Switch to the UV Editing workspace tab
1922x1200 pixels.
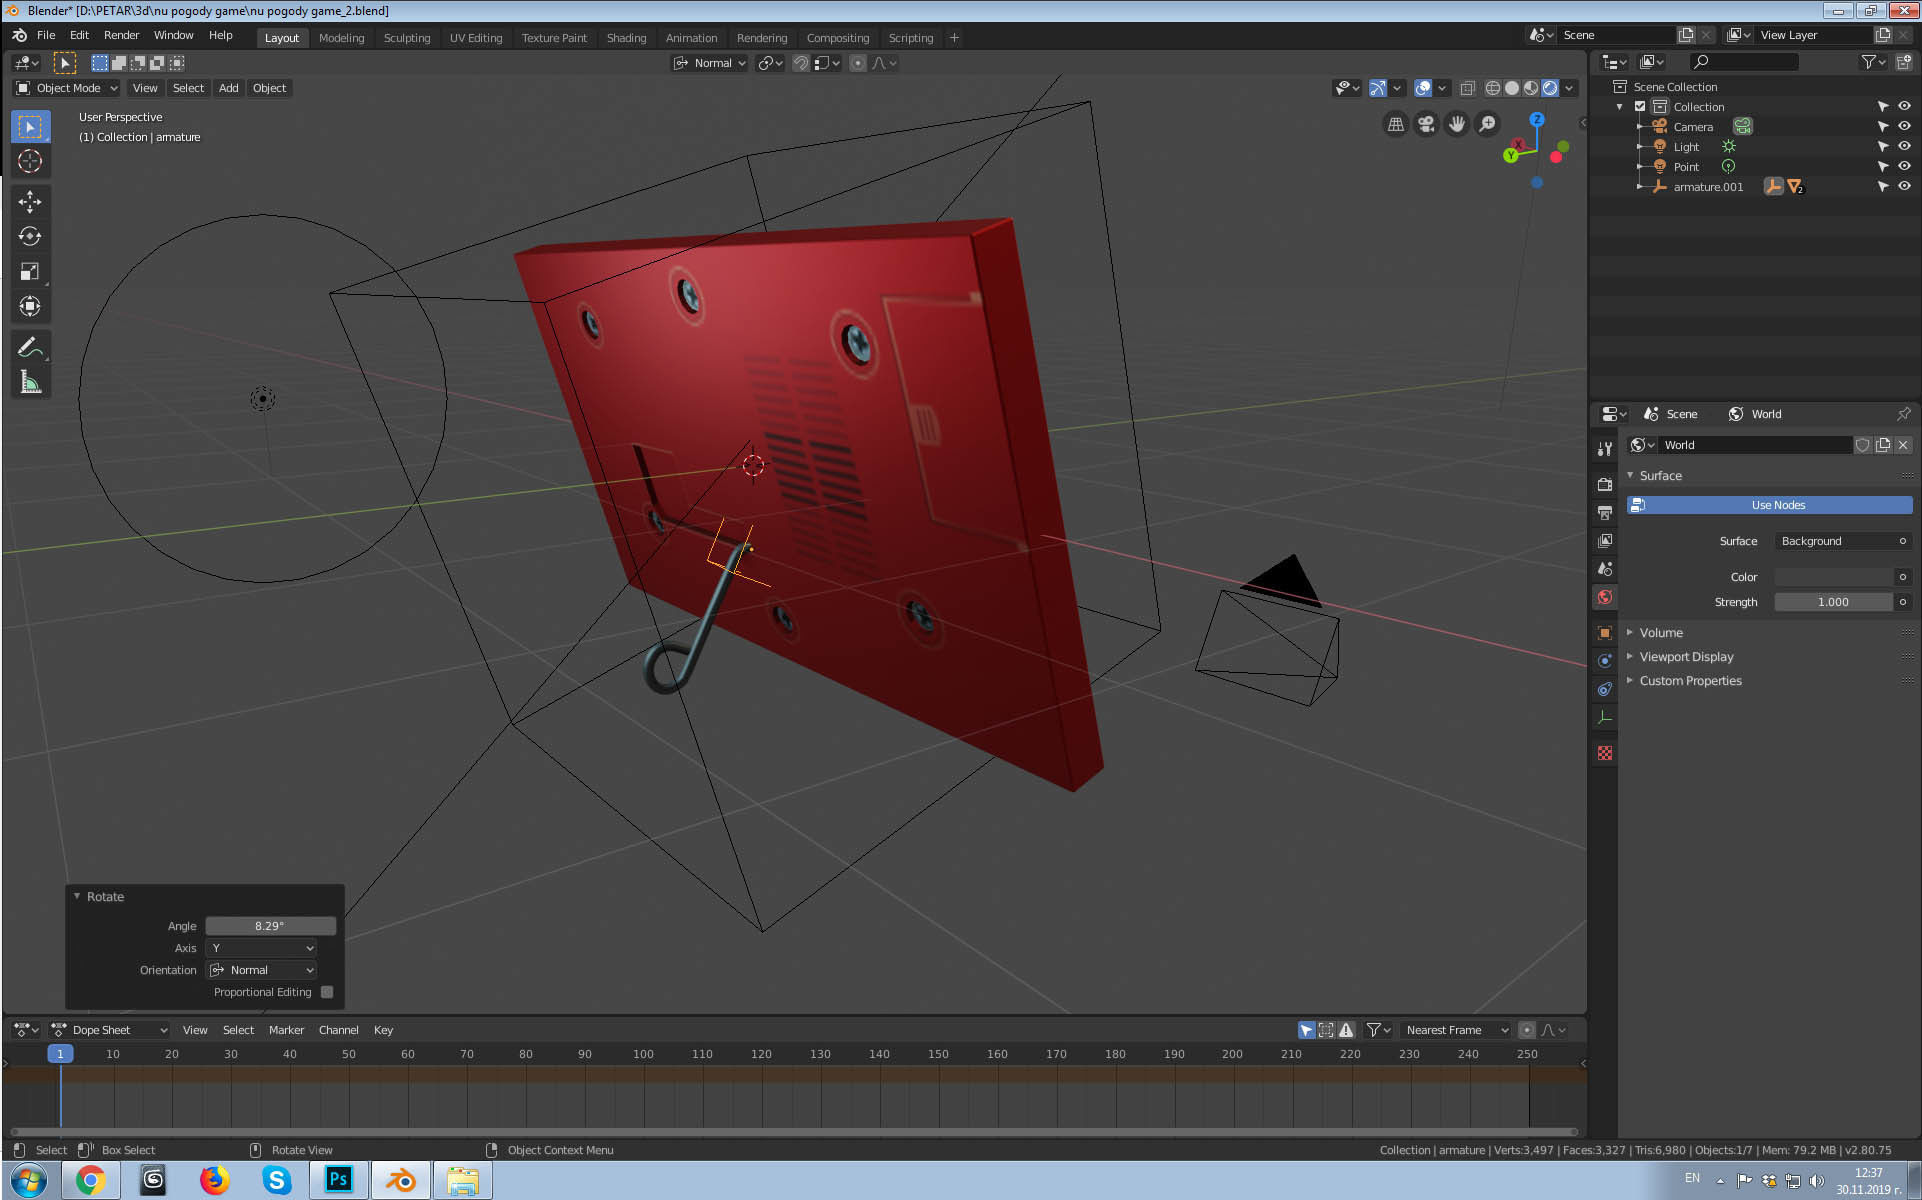pyautogui.click(x=476, y=38)
